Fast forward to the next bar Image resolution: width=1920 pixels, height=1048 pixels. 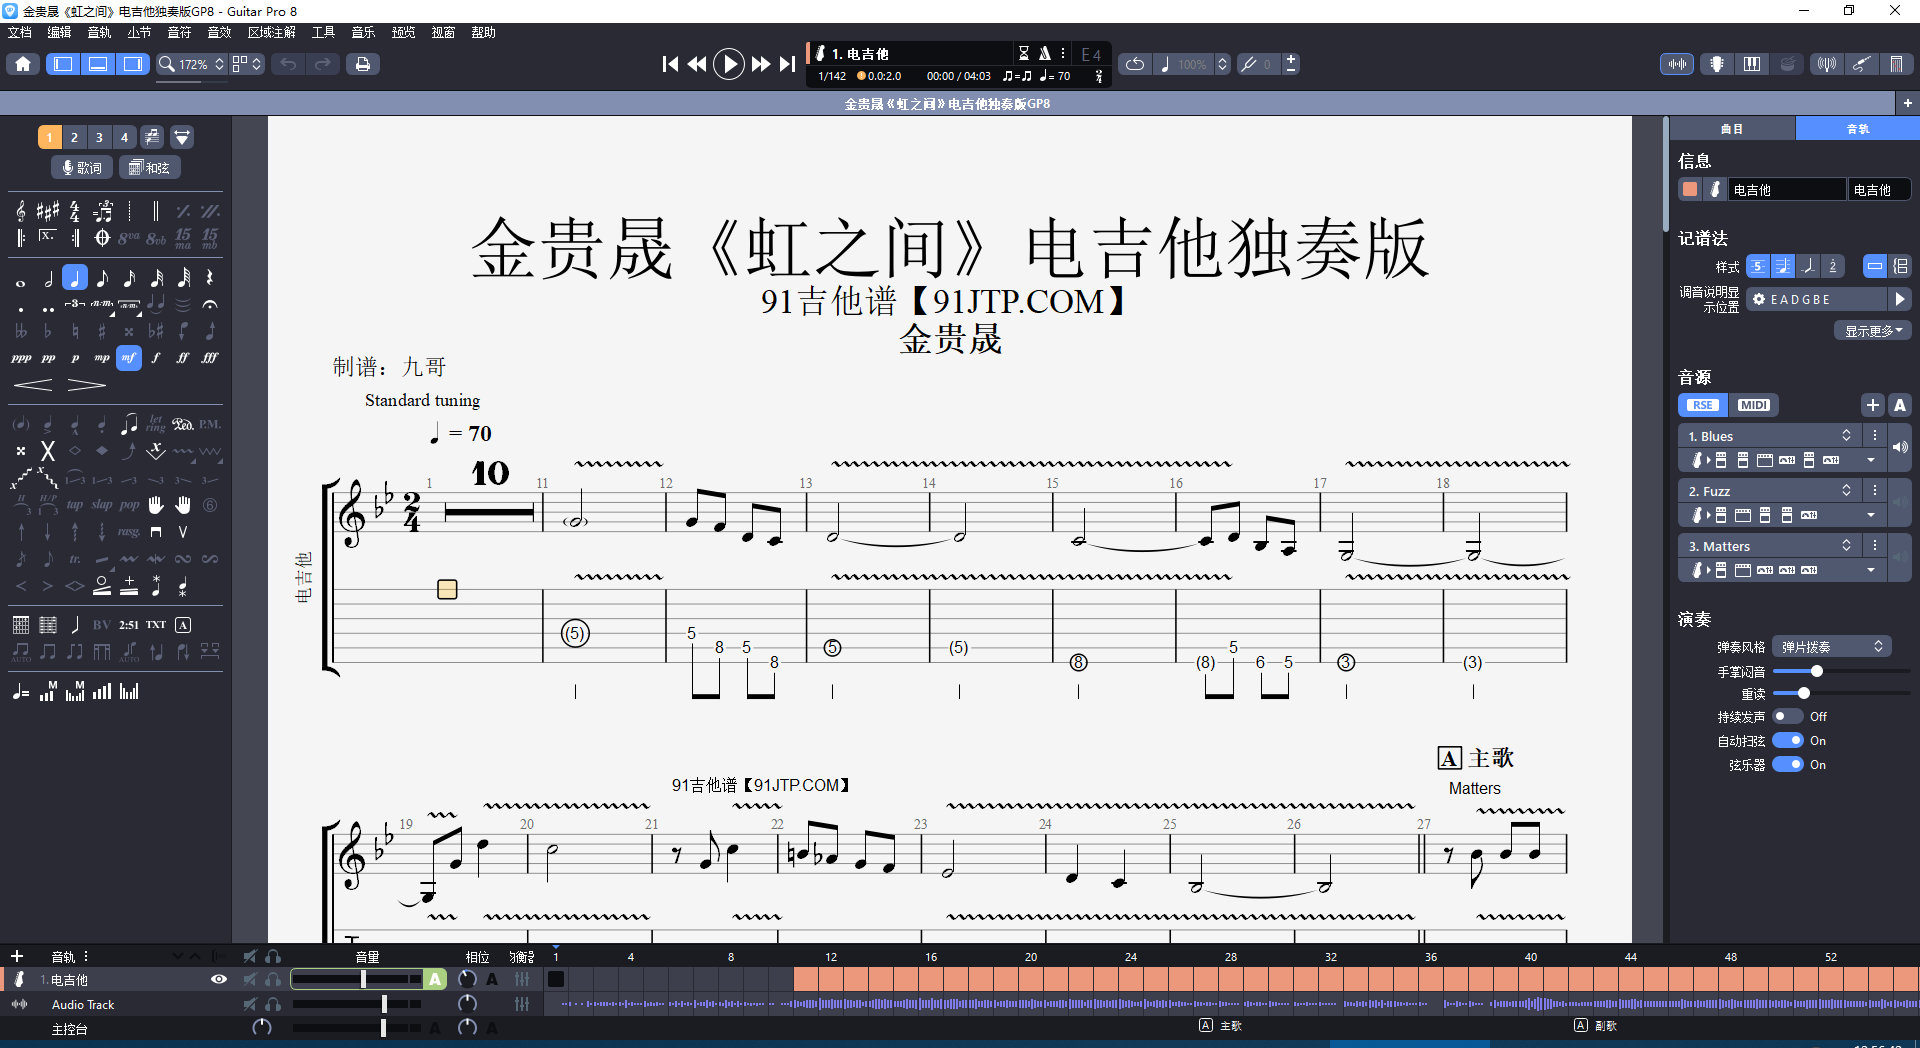pos(761,64)
